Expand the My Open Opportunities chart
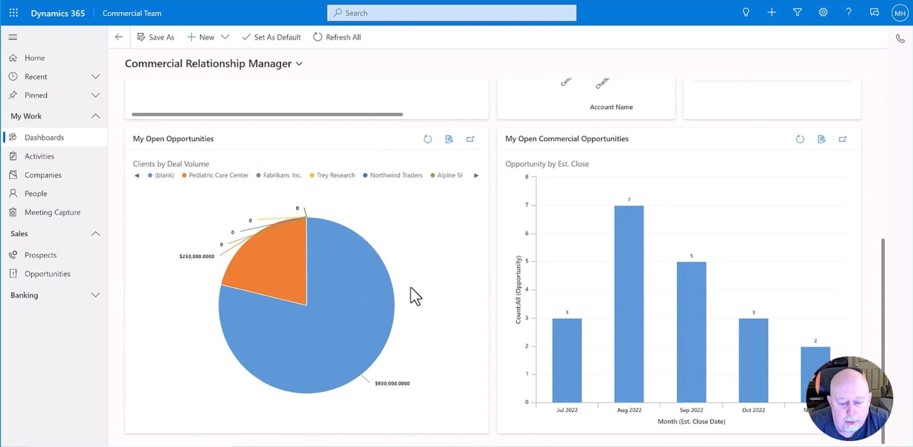The width and height of the screenshot is (913, 447). pyautogui.click(x=470, y=139)
